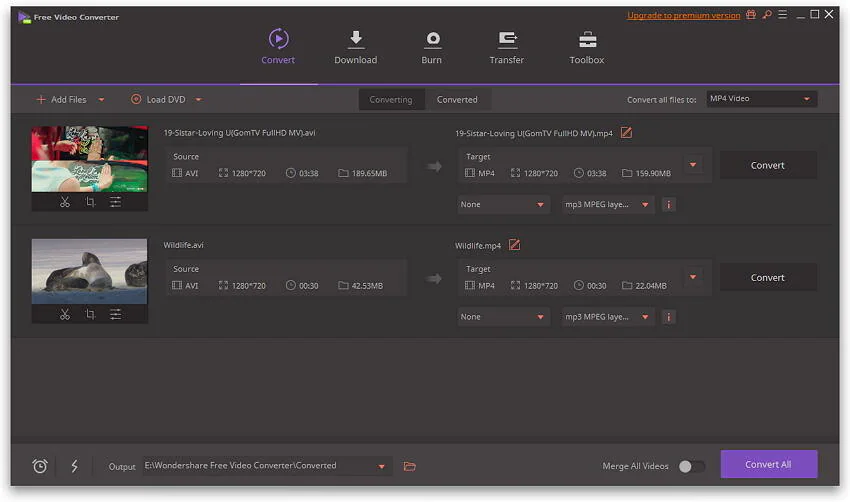The width and height of the screenshot is (850, 502).
Task: Select the Wildlife seal video thumbnail
Action: (89, 271)
